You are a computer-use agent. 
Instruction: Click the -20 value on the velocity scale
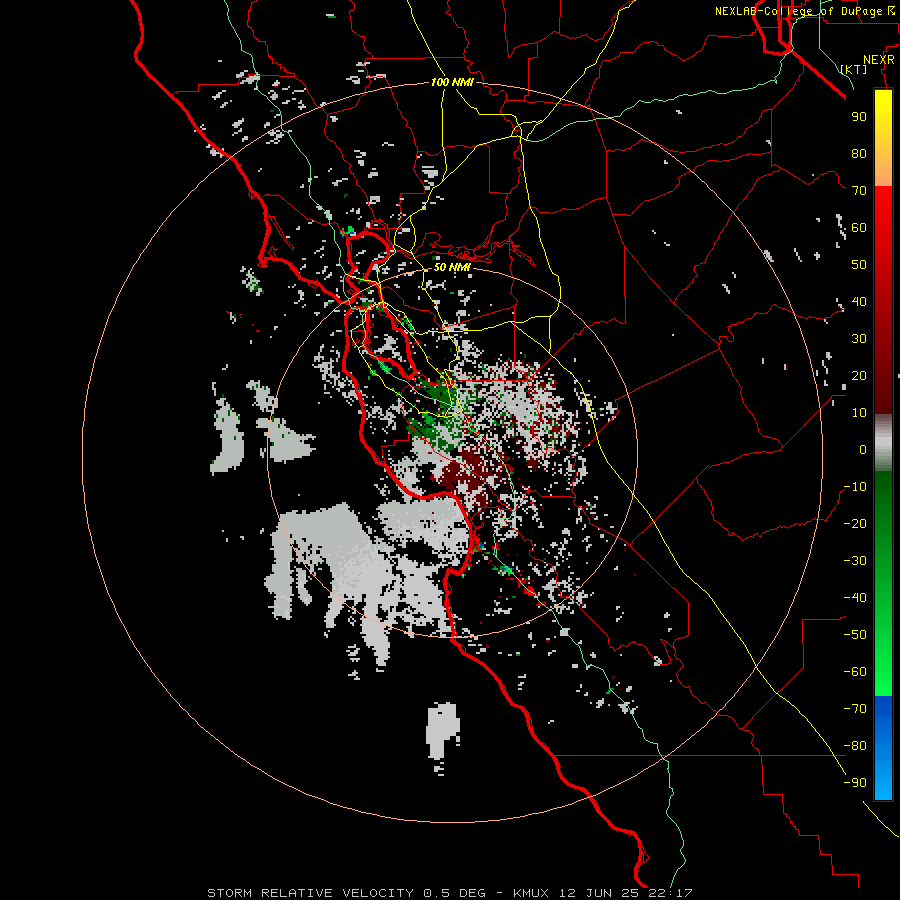(x=855, y=524)
